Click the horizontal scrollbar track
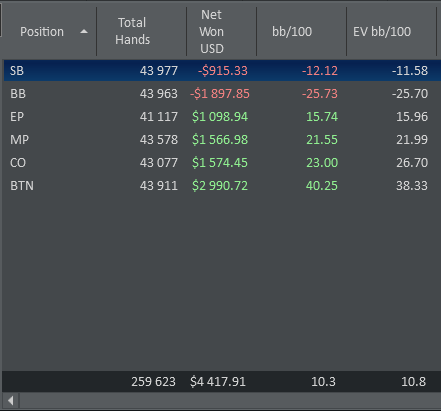 coord(230,400)
